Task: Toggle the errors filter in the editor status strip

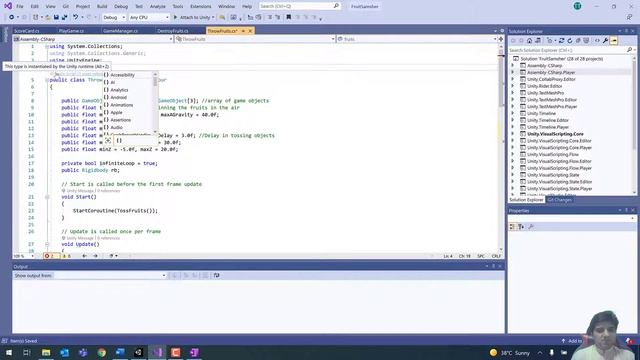Action: 51,256
